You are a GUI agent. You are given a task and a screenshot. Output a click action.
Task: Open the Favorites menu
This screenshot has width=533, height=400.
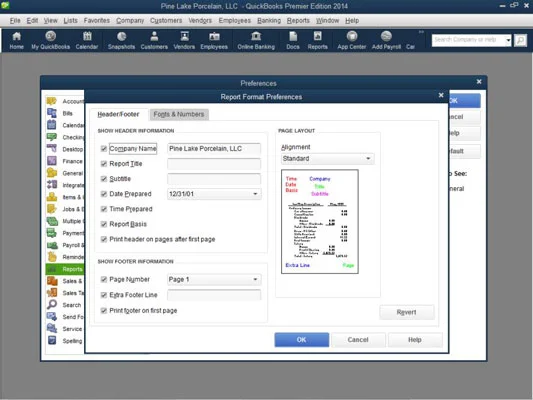[x=97, y=20]
